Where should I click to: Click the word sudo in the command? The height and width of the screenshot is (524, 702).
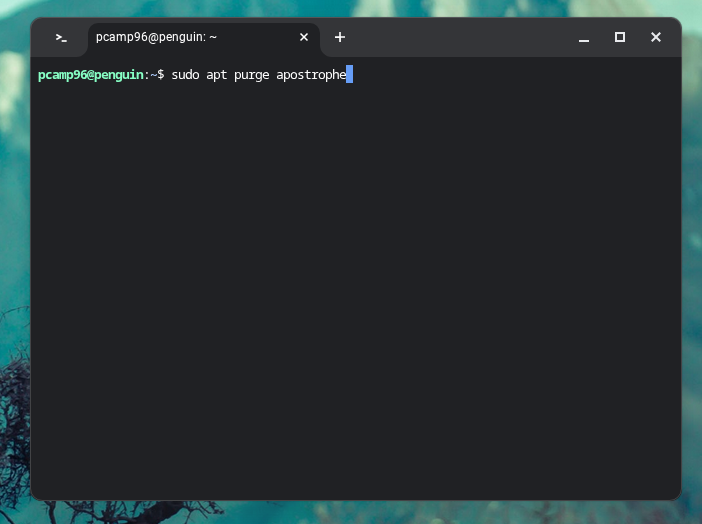tap(185, 75)
